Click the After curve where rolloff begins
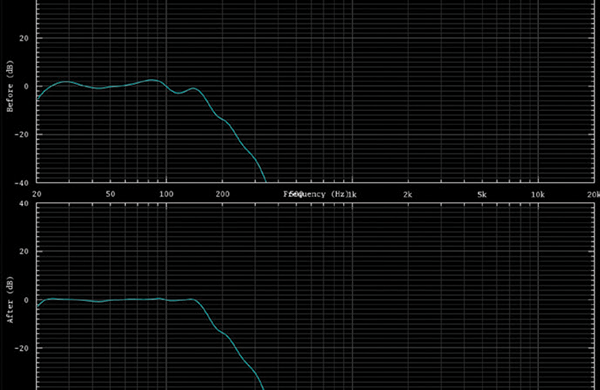The image size is (600, 390). pyautogui.click(x=193, y=300)
